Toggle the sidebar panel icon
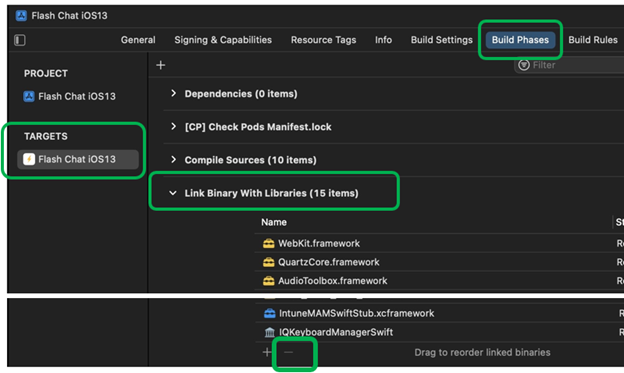Image resolution: width=624 pixels, height=373 pixels. tap(20, 40)
